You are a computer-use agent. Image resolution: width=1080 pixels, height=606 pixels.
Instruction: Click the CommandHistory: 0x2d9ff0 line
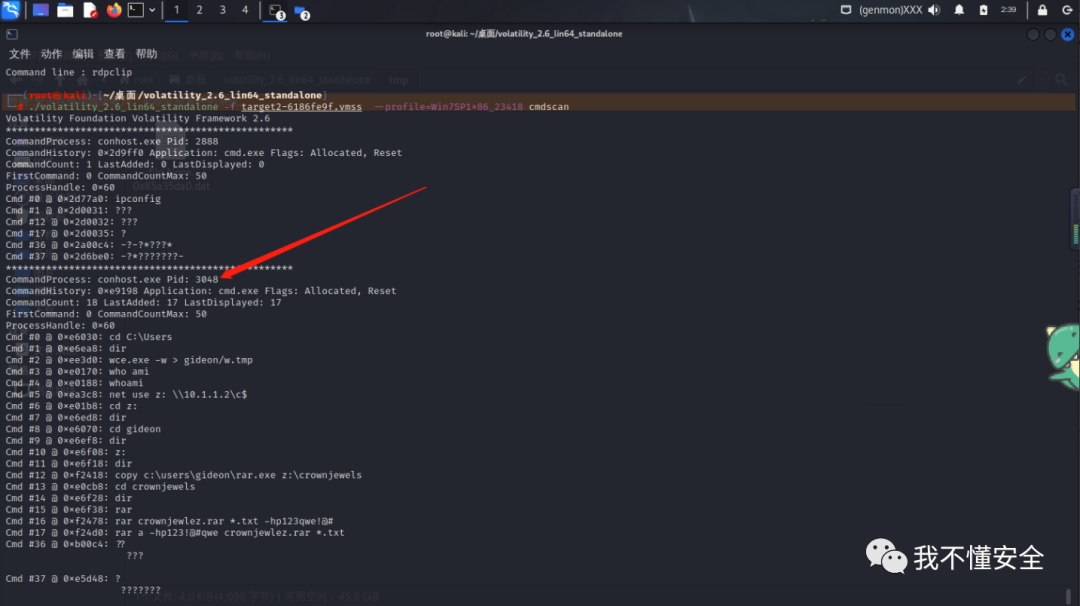click(204, 153)
